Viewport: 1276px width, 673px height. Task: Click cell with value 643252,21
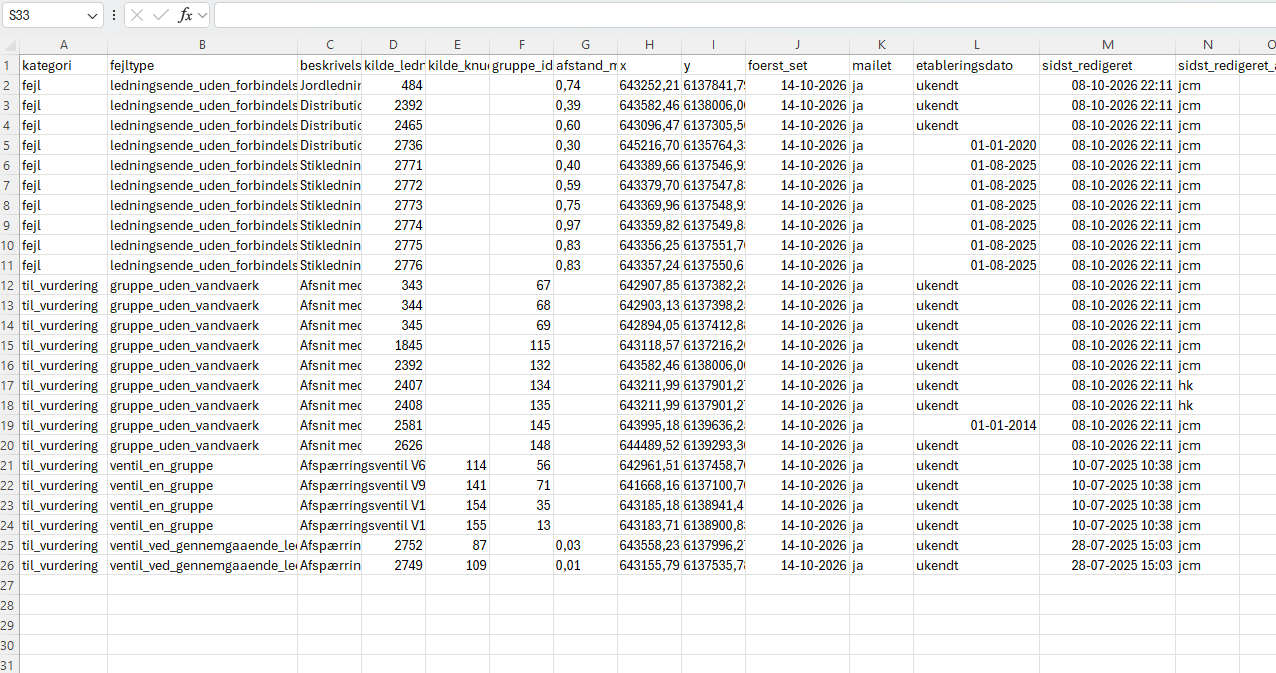click(649, 85)
